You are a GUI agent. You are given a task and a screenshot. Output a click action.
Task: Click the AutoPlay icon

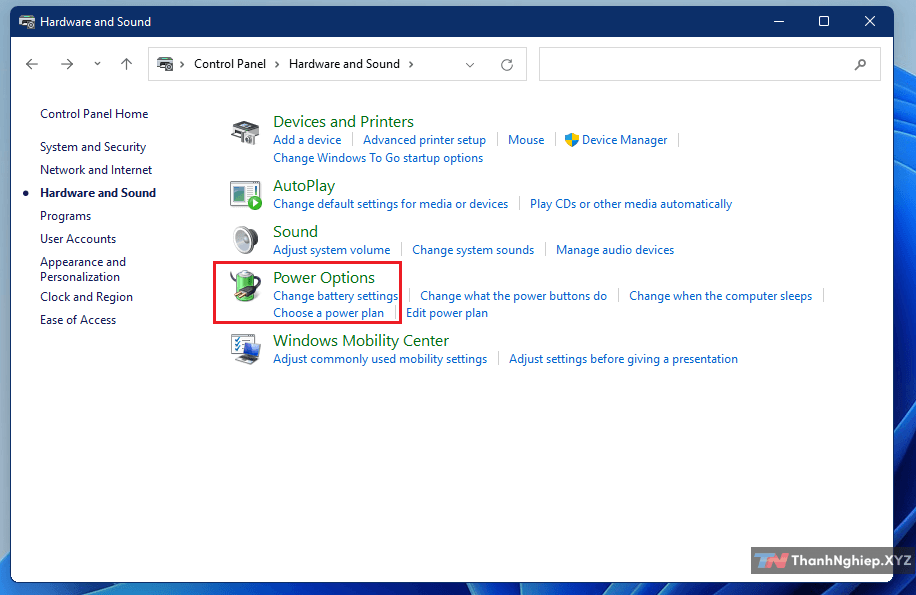coord(245,195)
